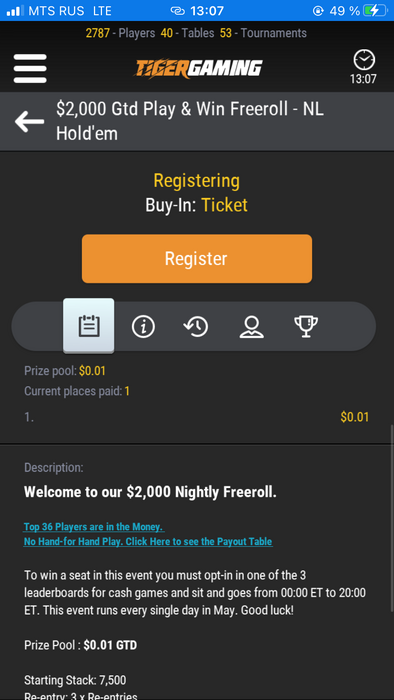Go back with the left arrow
394x700 pixels.
[29, 121]
